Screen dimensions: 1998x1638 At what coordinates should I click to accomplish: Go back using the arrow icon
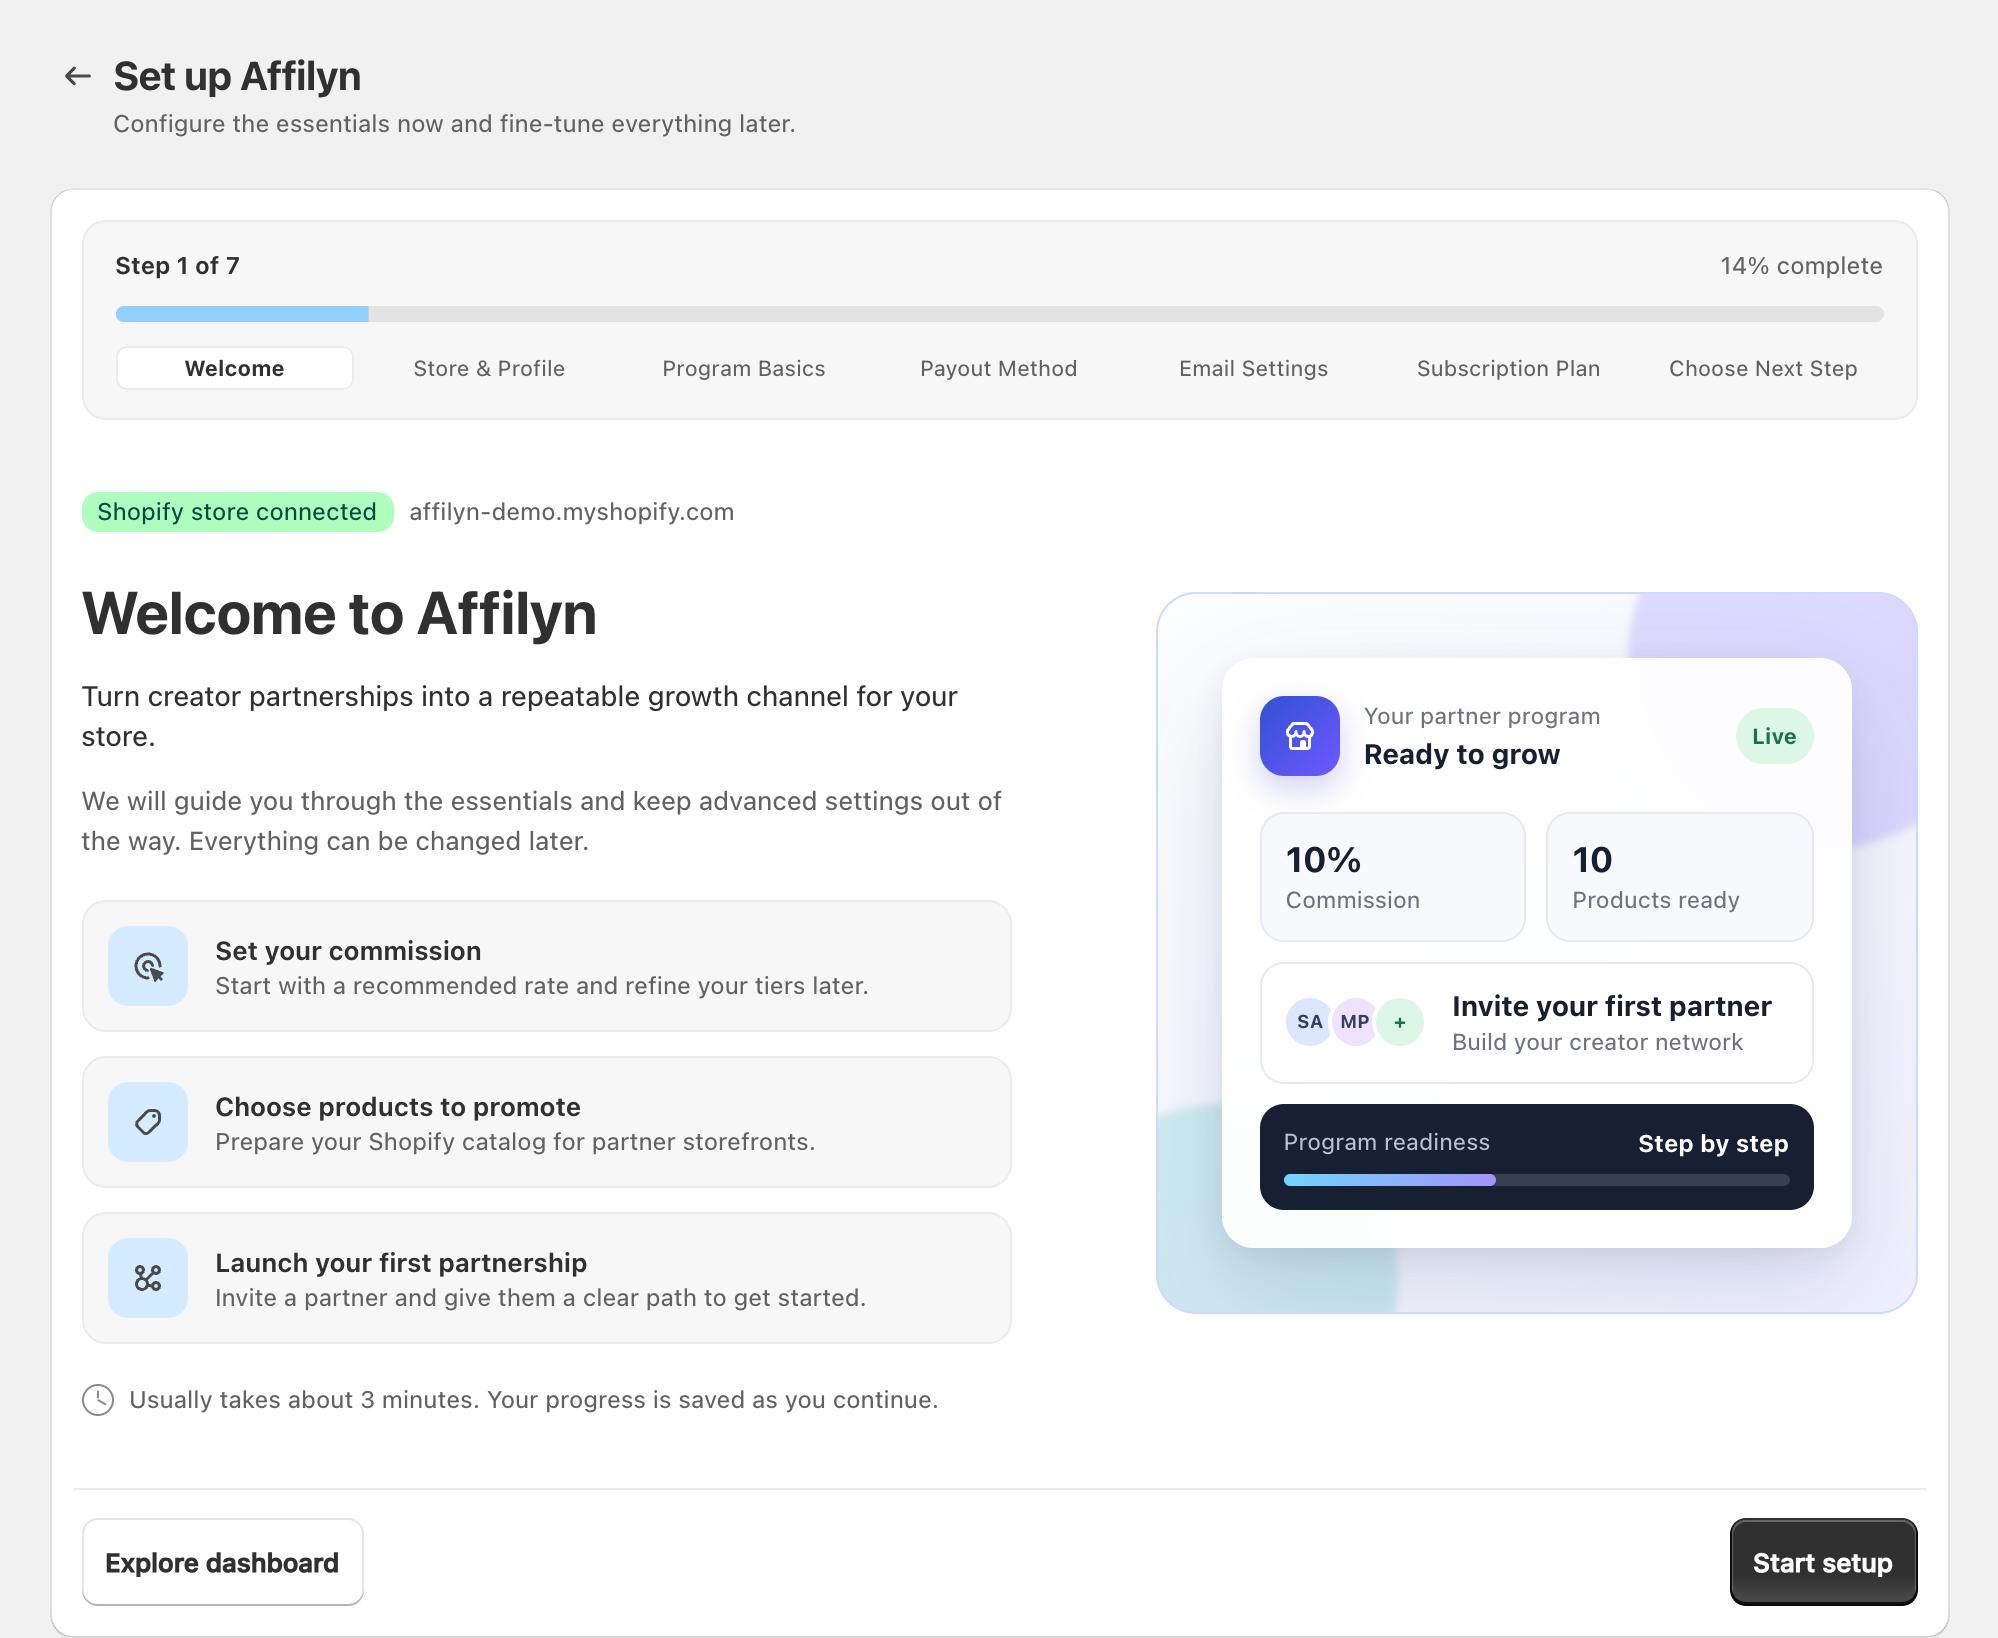78,76
